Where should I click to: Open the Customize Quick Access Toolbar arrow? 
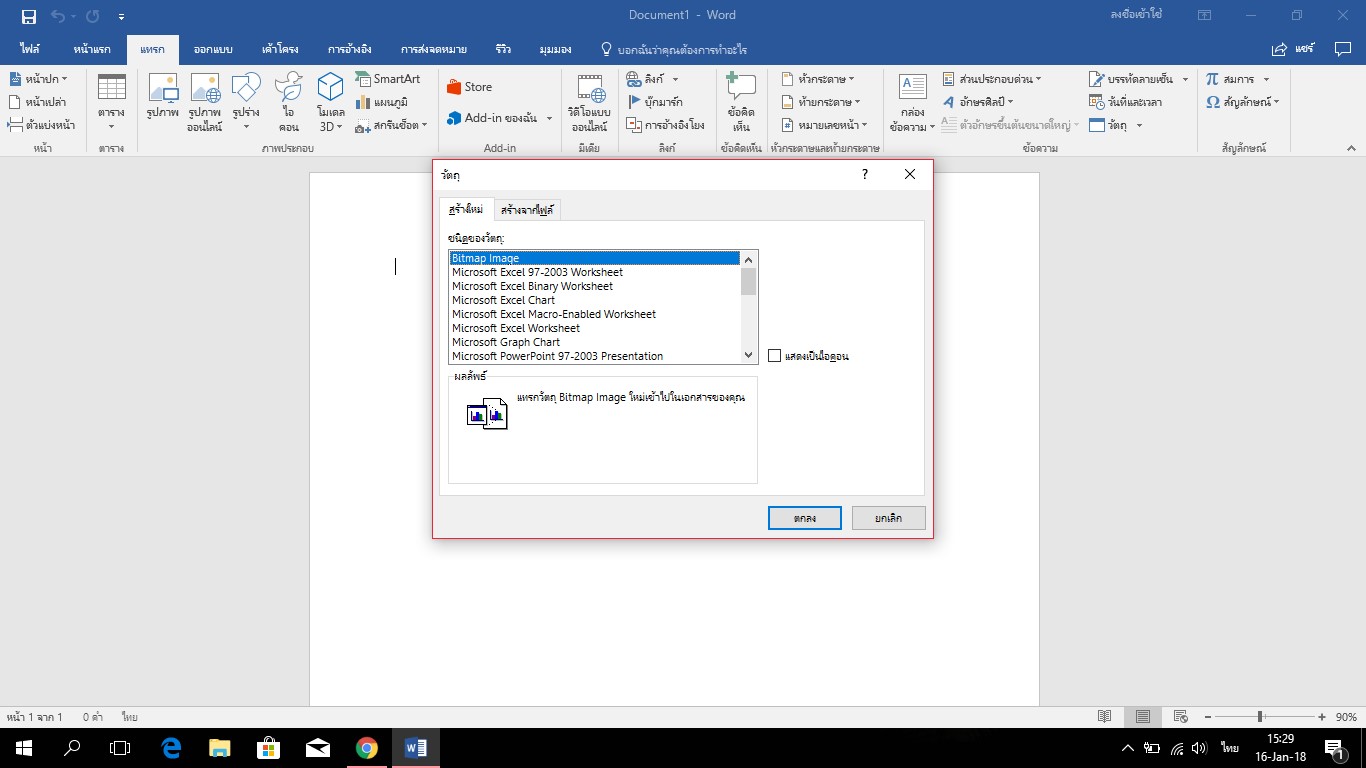click(x=121, y=17)
